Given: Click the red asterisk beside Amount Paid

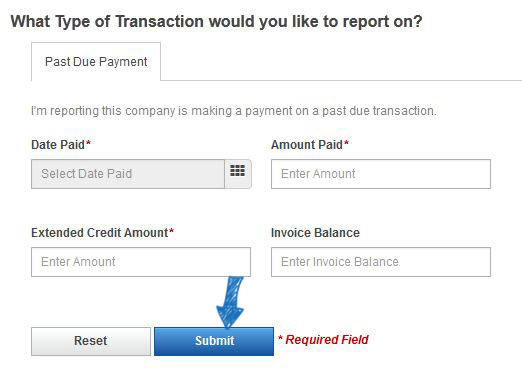Looking at the screenshot, I should tap(346, 143).
